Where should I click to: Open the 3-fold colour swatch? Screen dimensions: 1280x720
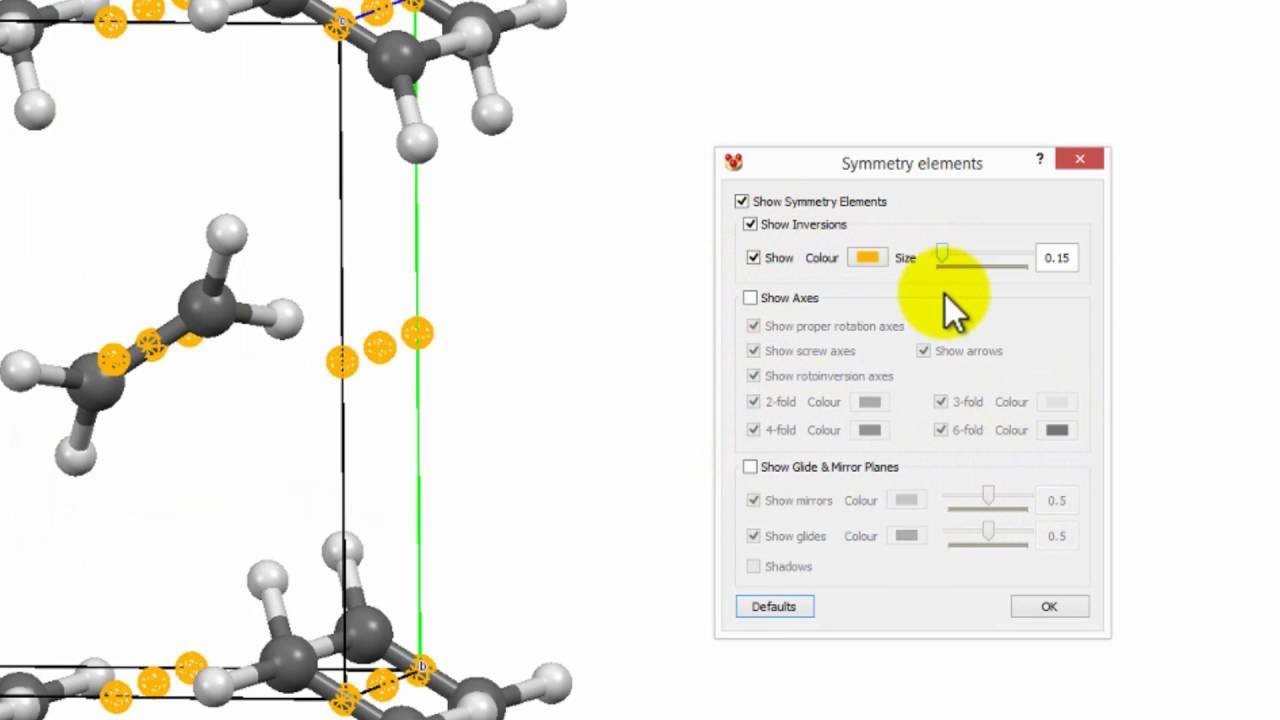pyautogui.click(x=1057, y=402)
